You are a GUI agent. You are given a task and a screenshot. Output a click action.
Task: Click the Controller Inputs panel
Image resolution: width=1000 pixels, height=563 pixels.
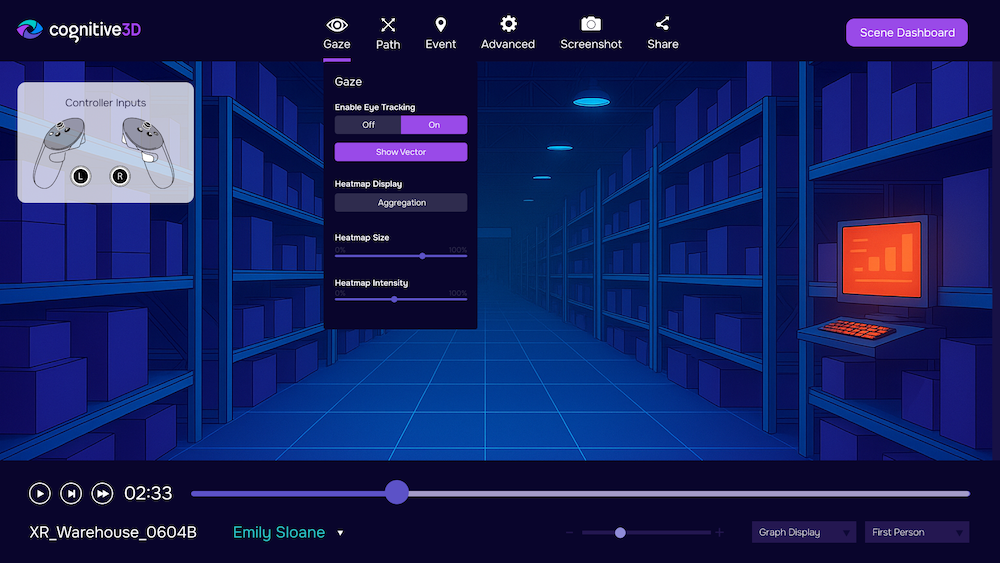coord(105,142)
